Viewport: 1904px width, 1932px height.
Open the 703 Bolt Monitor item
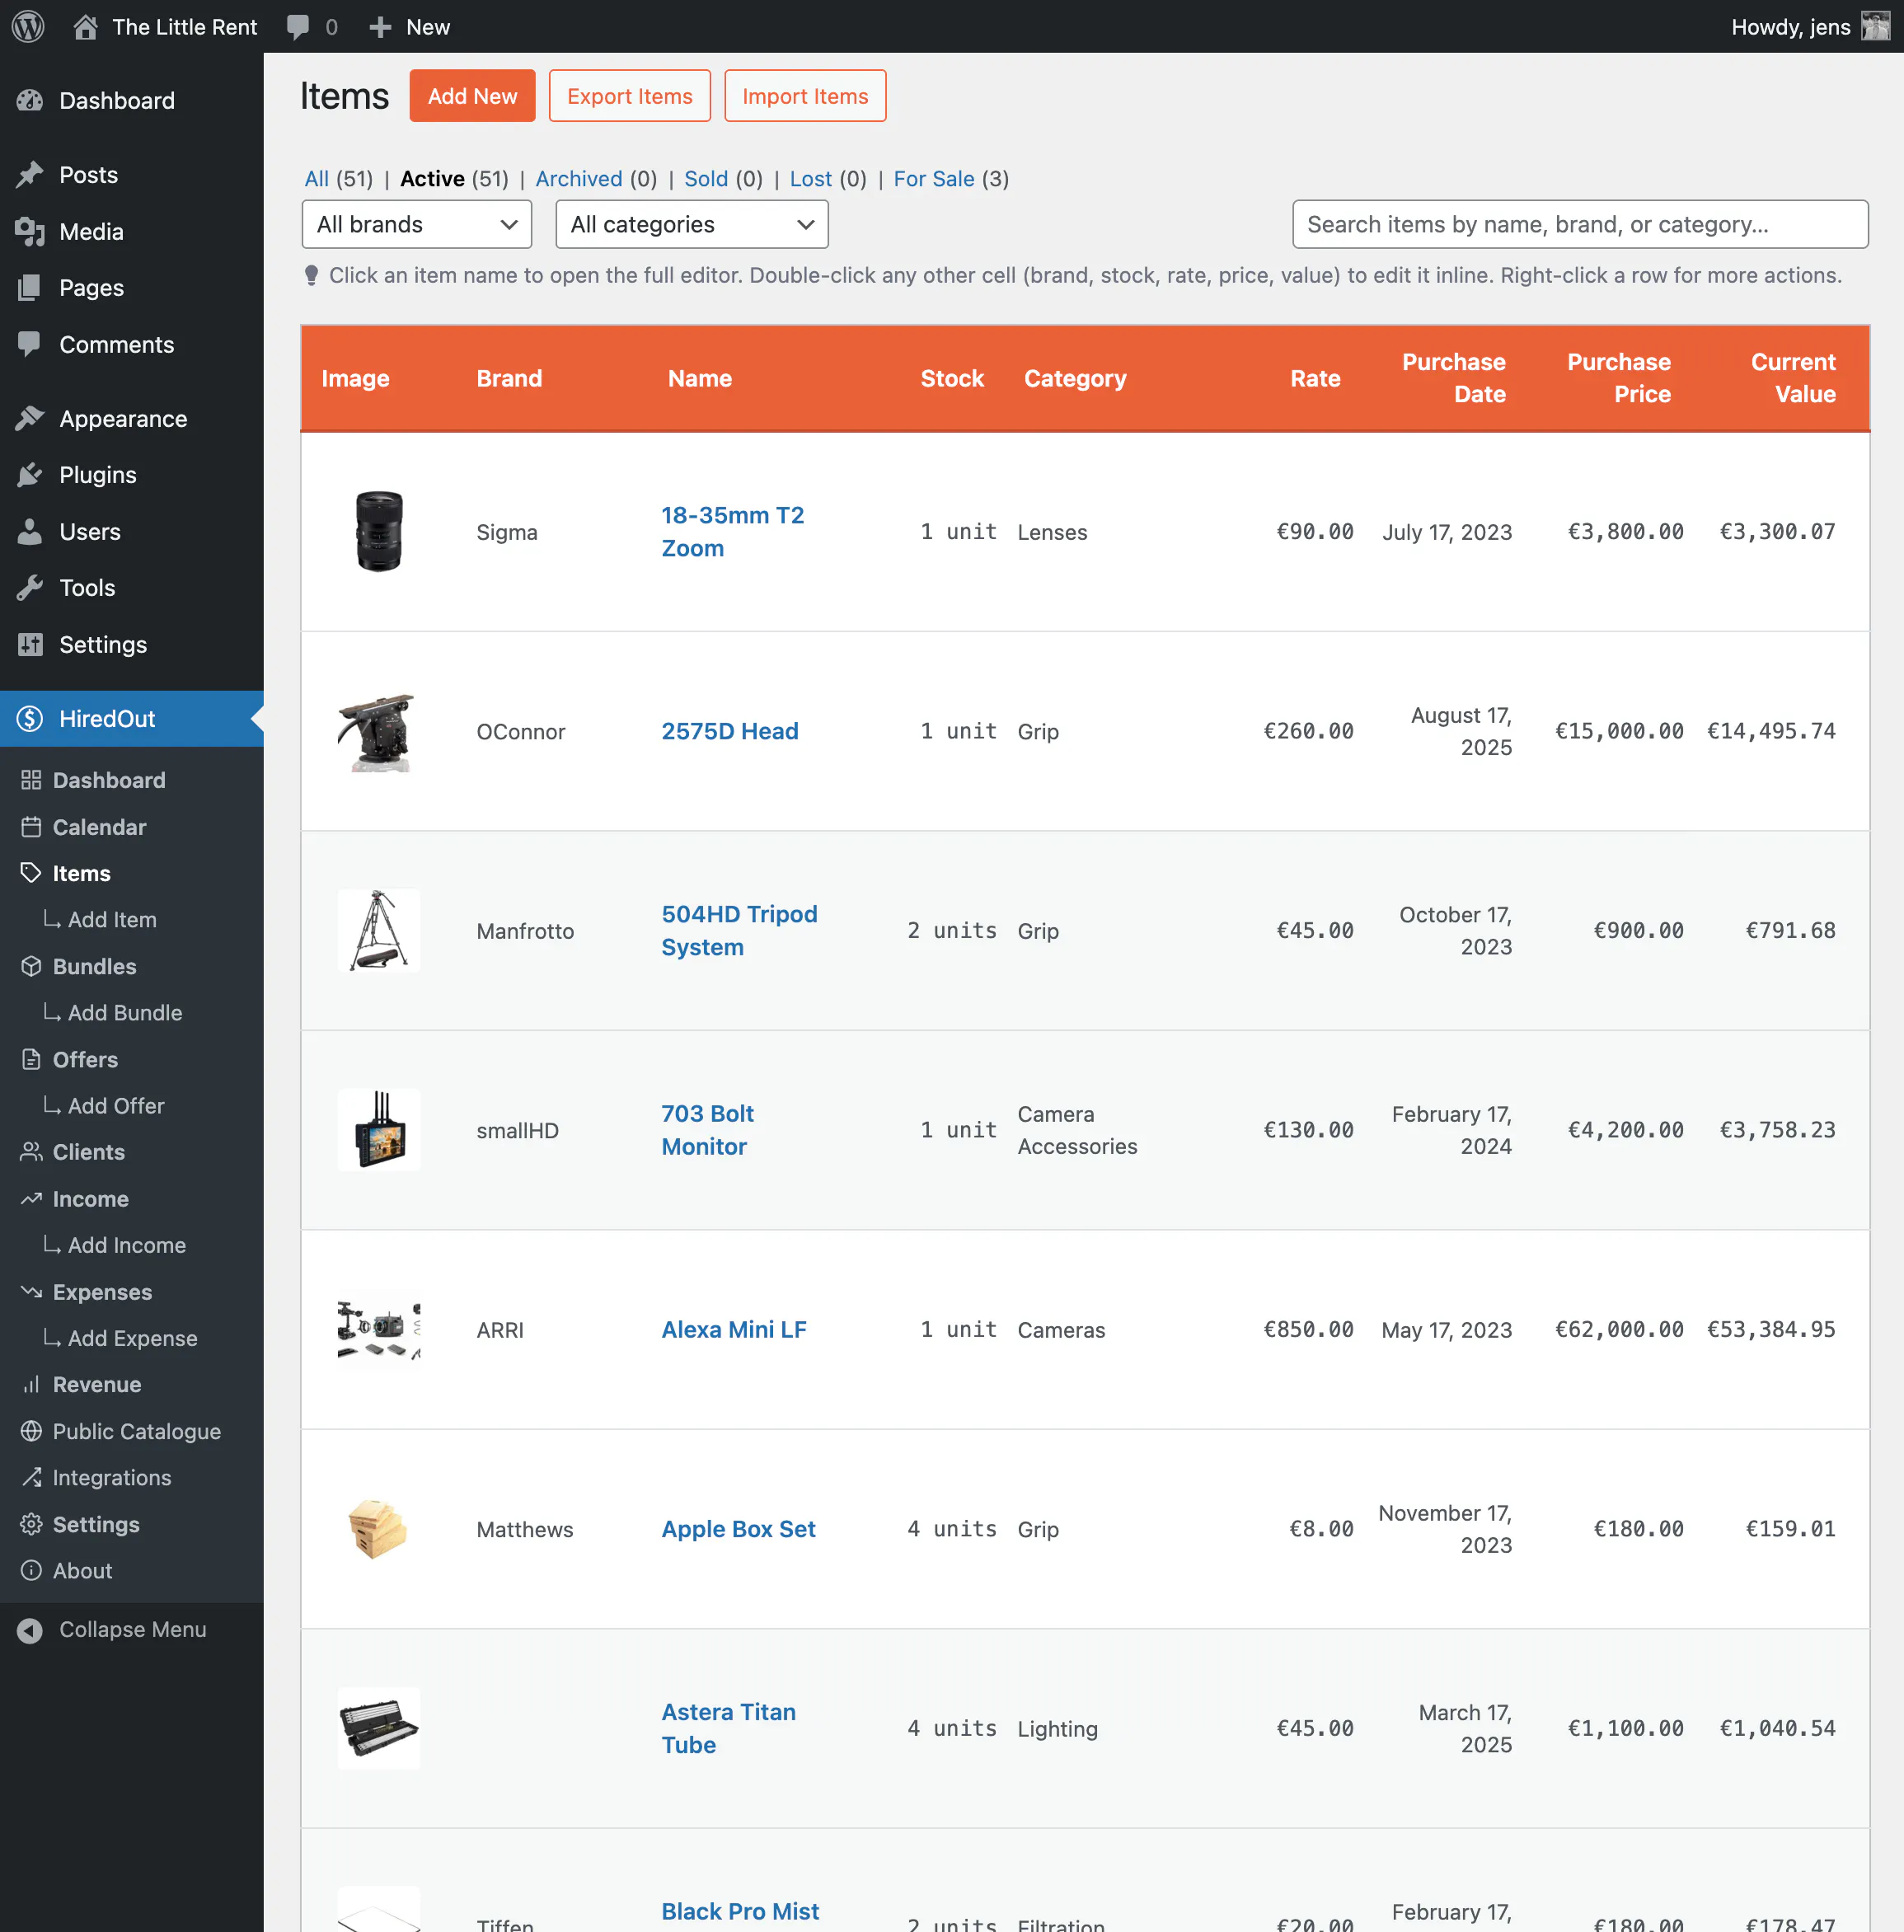708,1130
